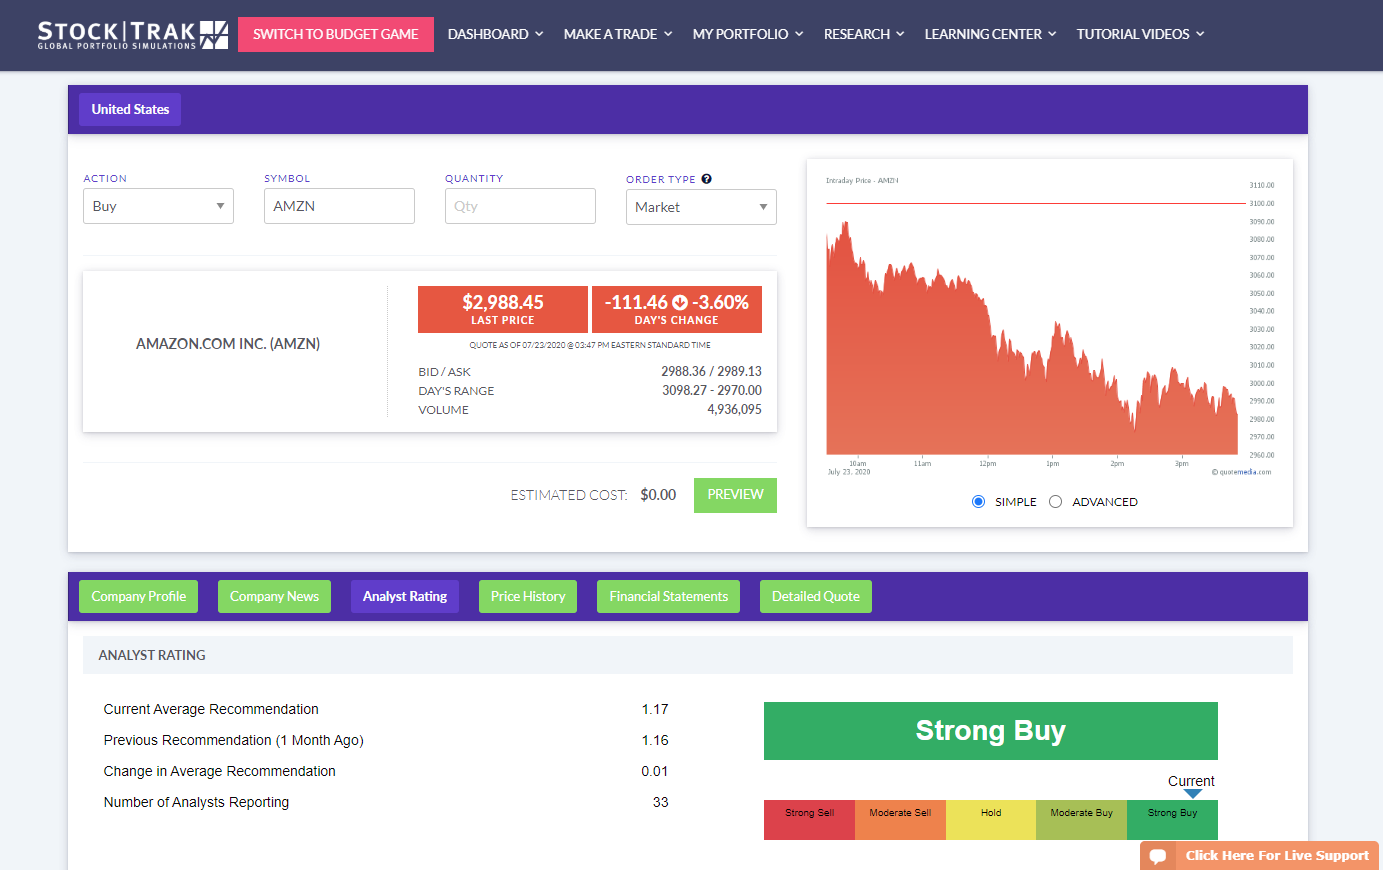
Task: Open the Financial Statements tab
Action: pos(669,596)
